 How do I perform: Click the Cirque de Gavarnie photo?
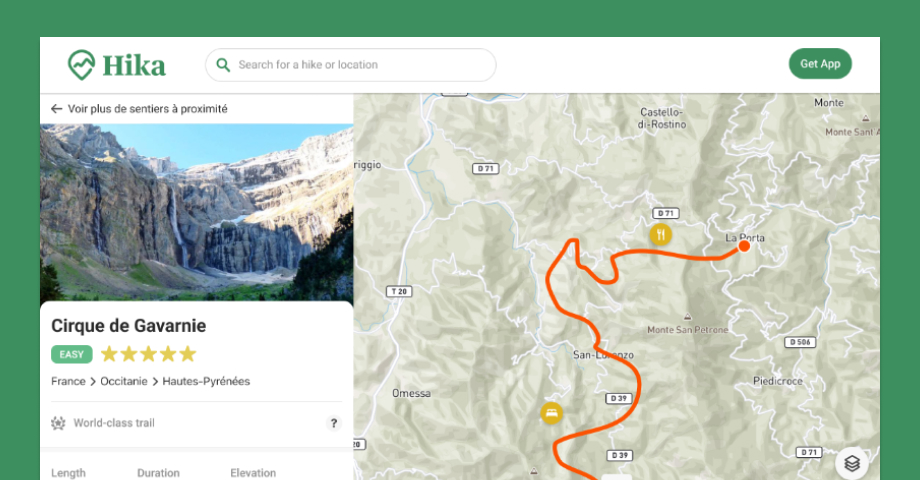(197, 210)
